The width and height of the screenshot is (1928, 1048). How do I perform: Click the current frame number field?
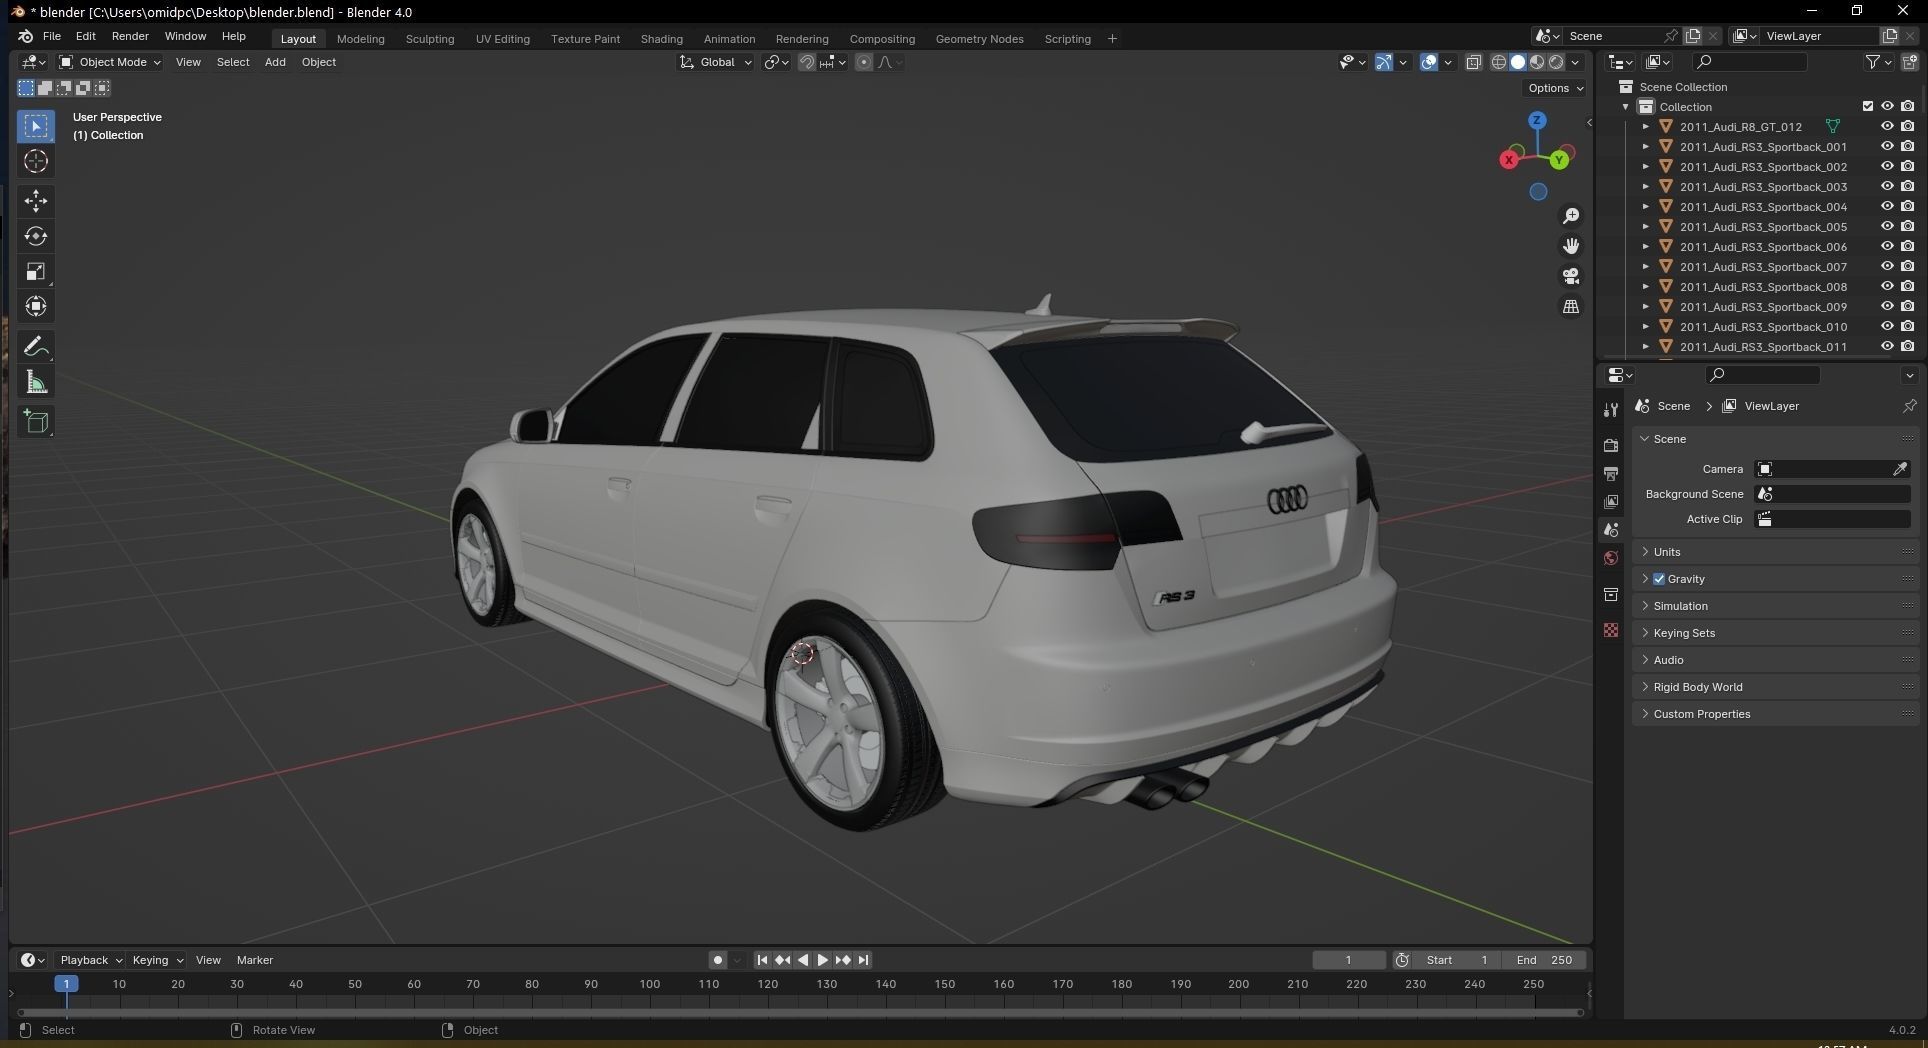(1348, 960)
